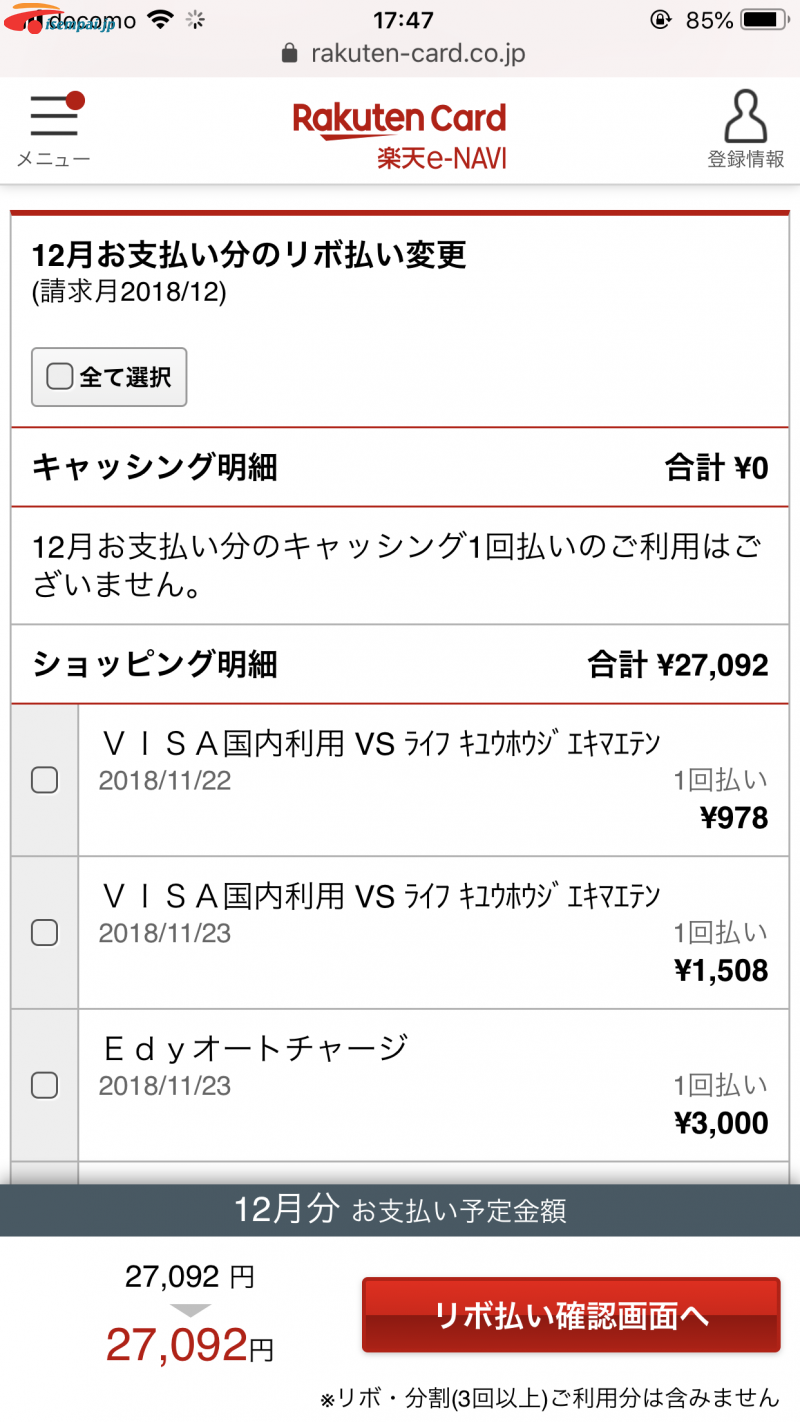Tap the キャッシング明細 section header
The image size is (800, 1422).
click(x=155, y=467)
